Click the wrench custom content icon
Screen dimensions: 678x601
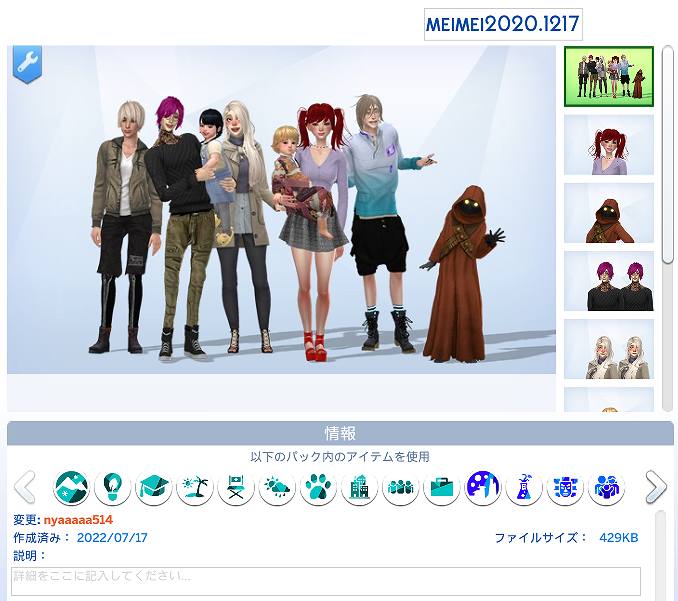click(x=26, y=64)
